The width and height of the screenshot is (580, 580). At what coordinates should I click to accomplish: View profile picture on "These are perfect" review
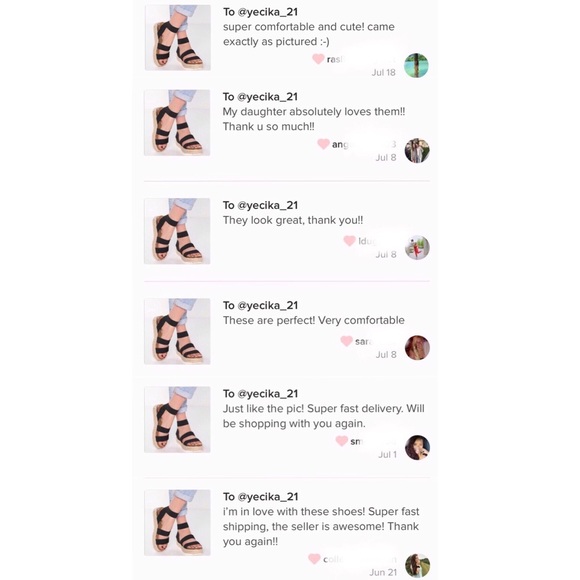(x=417, y=348)
